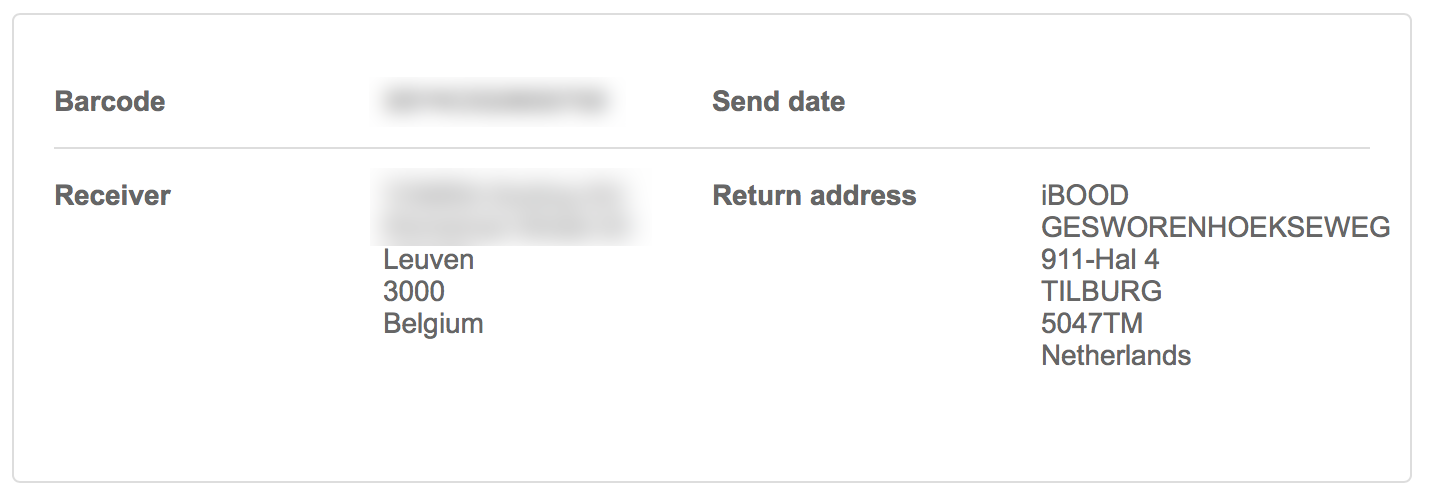This screenshot has width=1430, height=498.
Task: Select the GESWORENHOEKSEWEG street name
Action: (1215, 228)
